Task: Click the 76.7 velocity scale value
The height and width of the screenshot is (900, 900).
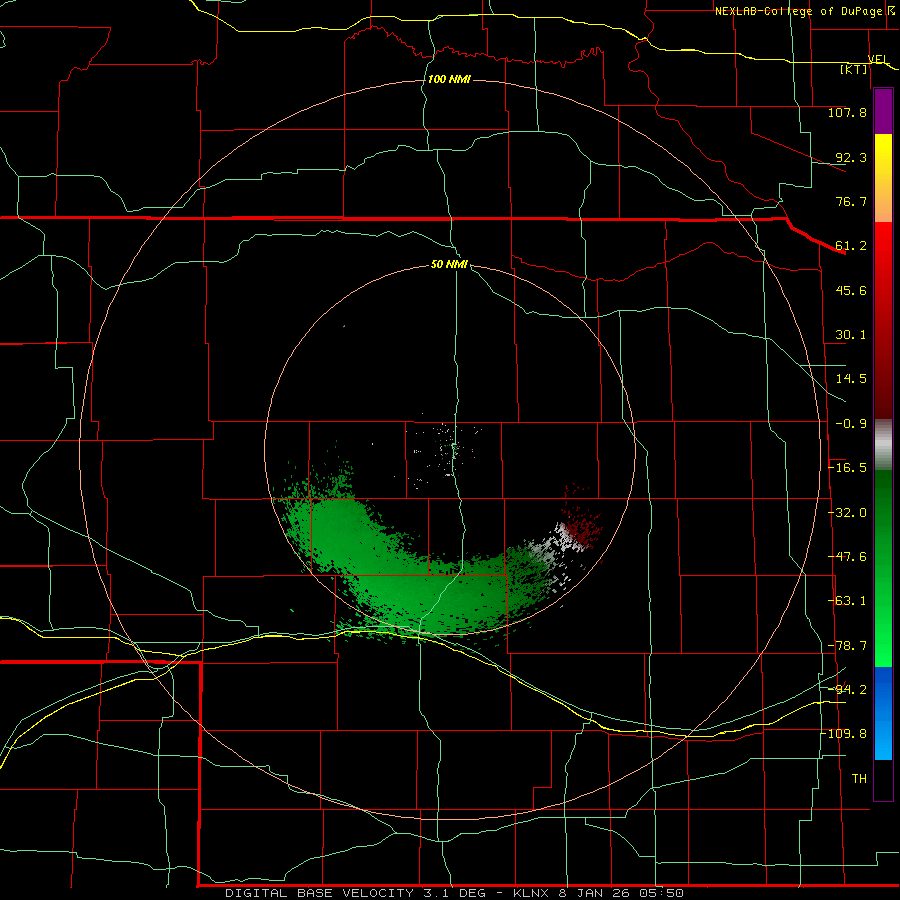Action: click(x=851, y=201)
